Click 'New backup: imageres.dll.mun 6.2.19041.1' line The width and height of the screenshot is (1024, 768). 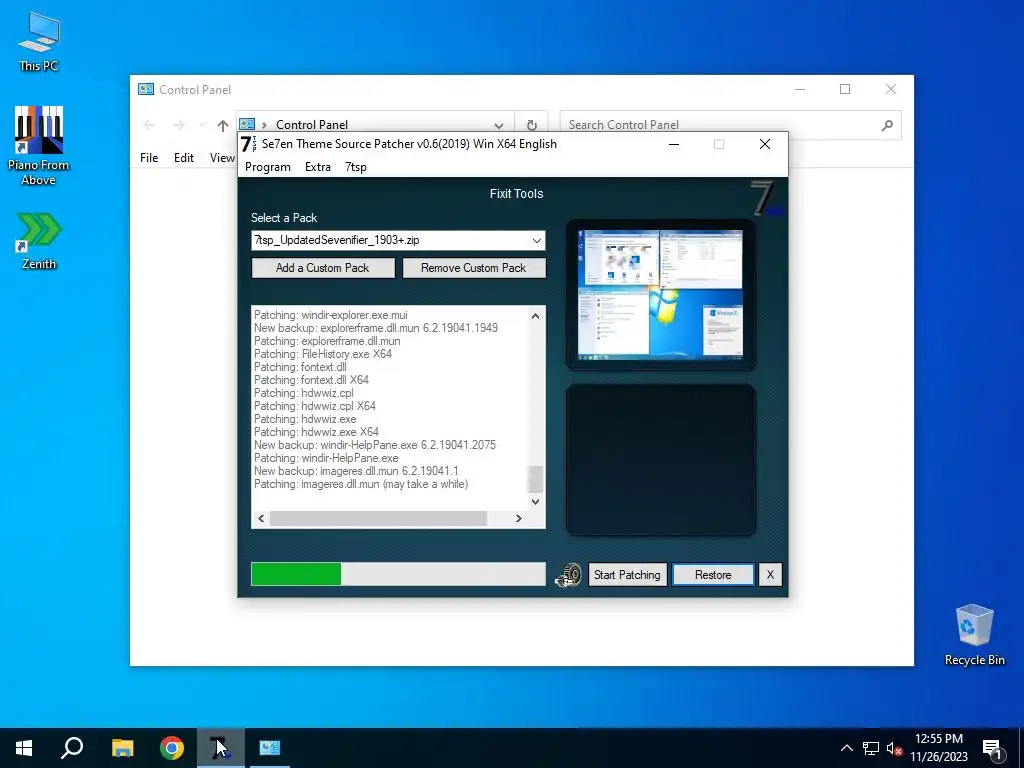(x=356, y=471)
